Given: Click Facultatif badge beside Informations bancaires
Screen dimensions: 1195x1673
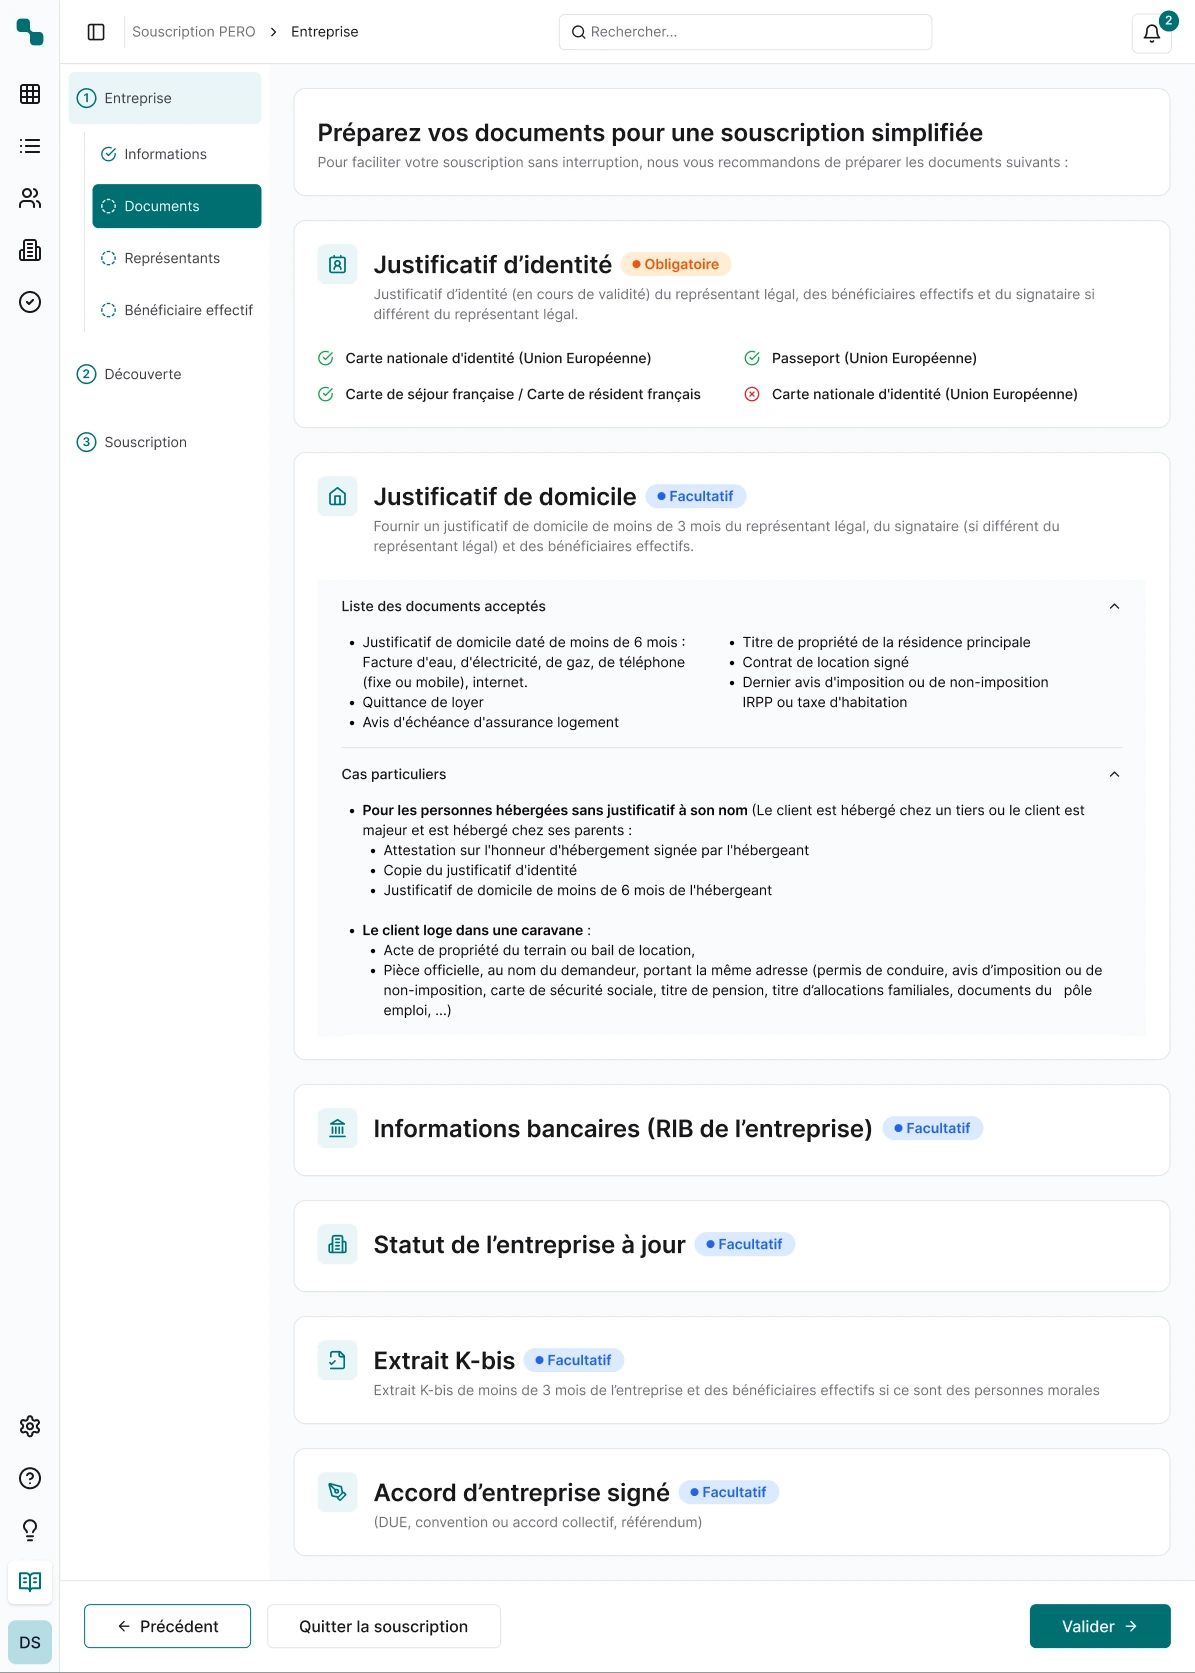Looking at the screenshot, I should coord(933,1128).
